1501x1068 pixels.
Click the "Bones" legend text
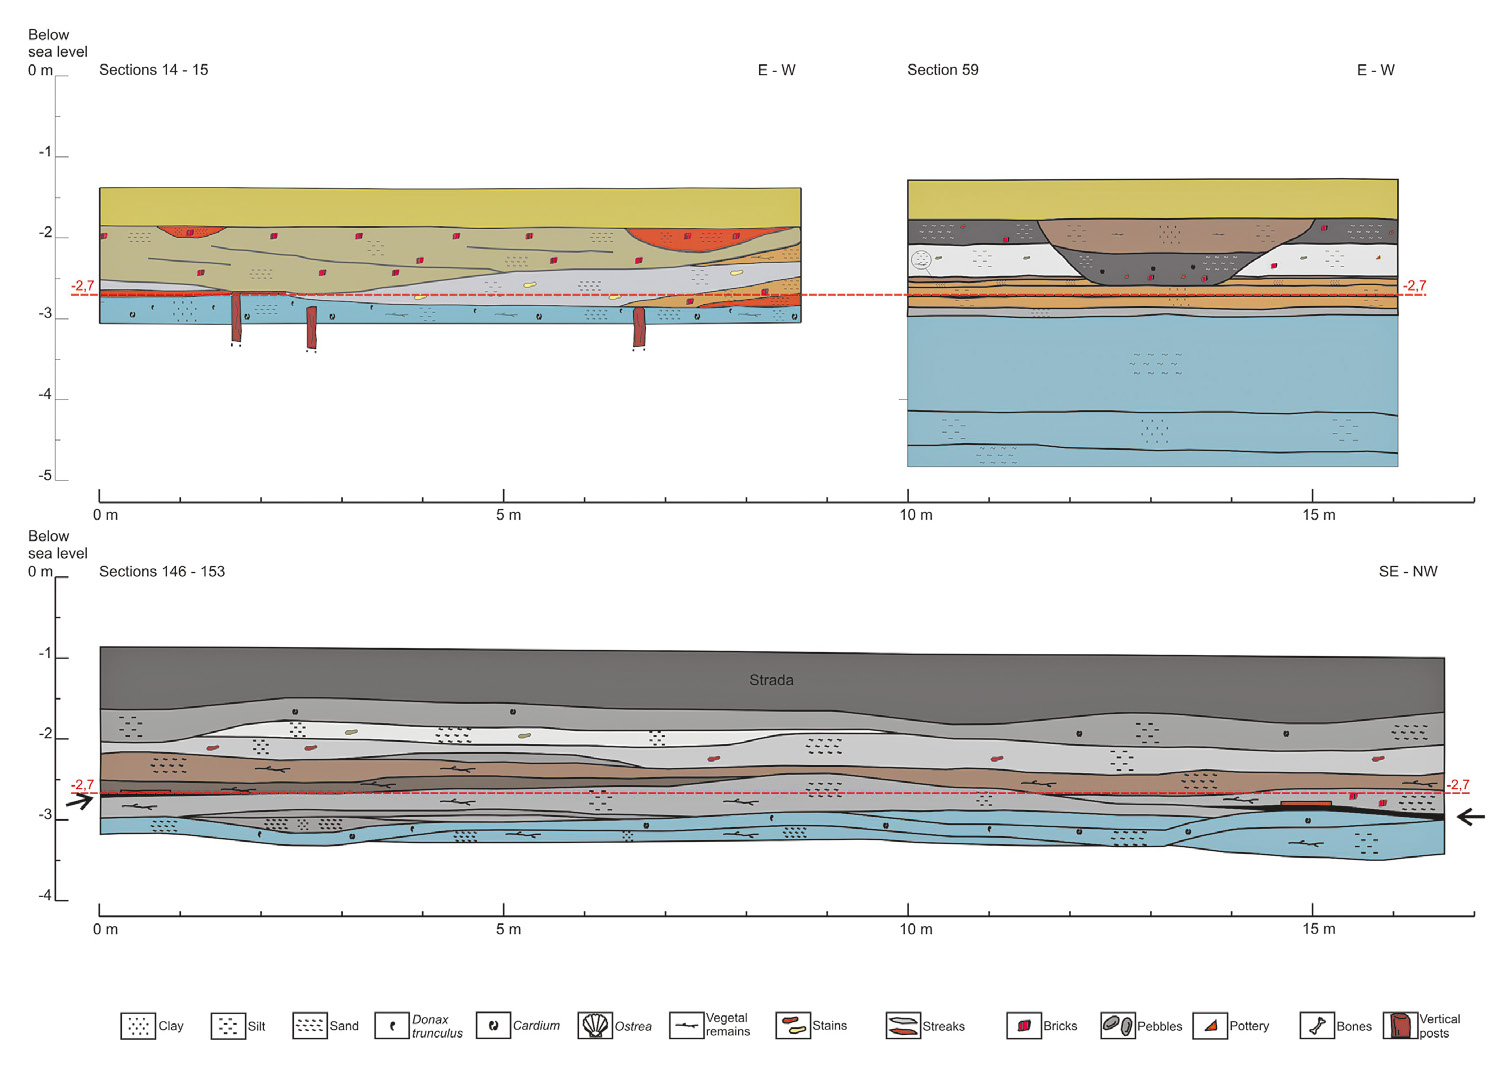pos(1354,1026)
